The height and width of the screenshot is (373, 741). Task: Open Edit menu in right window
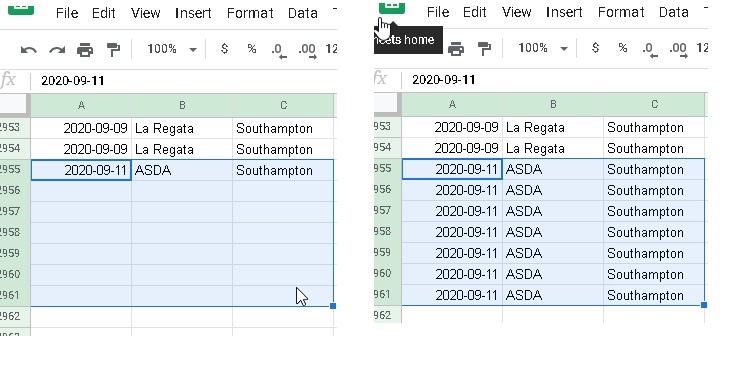click(x=474, y=12)
